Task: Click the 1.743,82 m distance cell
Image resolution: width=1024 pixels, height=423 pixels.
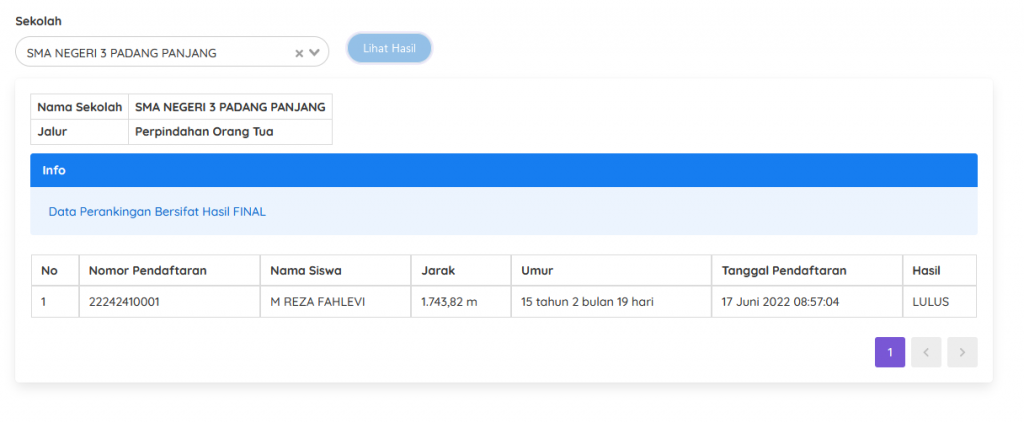Action: click(450, 301)
